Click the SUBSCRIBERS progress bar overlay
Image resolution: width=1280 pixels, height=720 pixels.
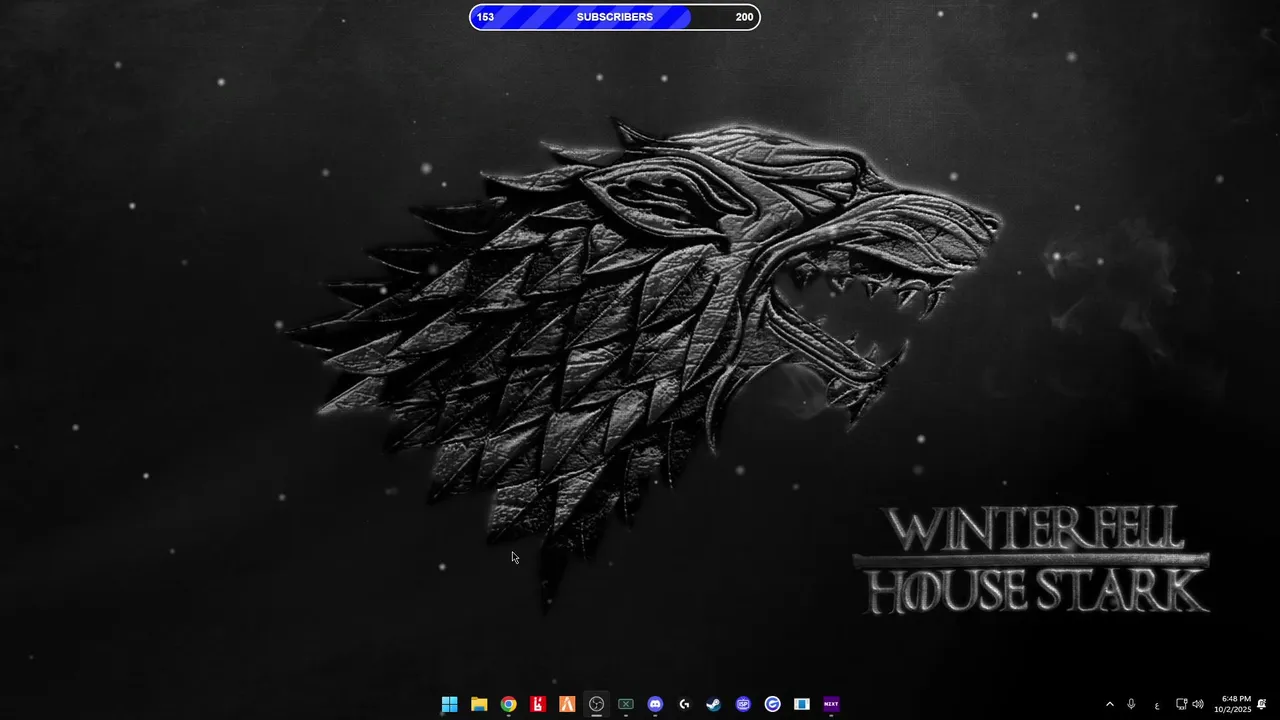(615, 17)
